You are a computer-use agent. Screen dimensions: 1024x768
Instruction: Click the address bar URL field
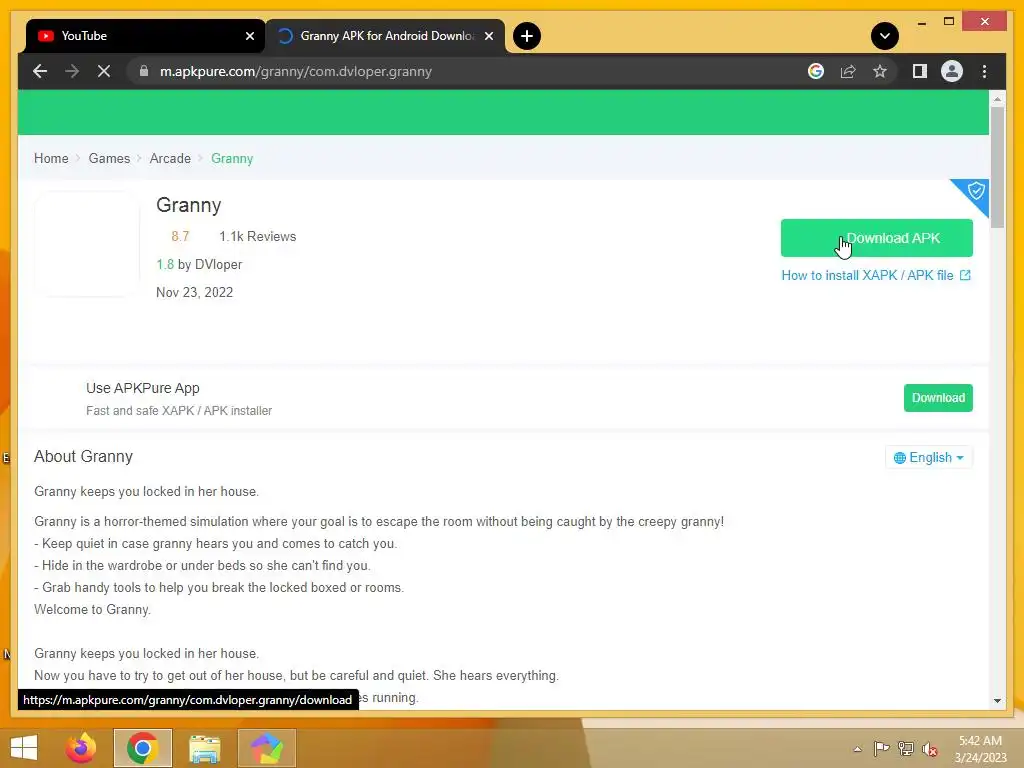click(x=470, y=71)
